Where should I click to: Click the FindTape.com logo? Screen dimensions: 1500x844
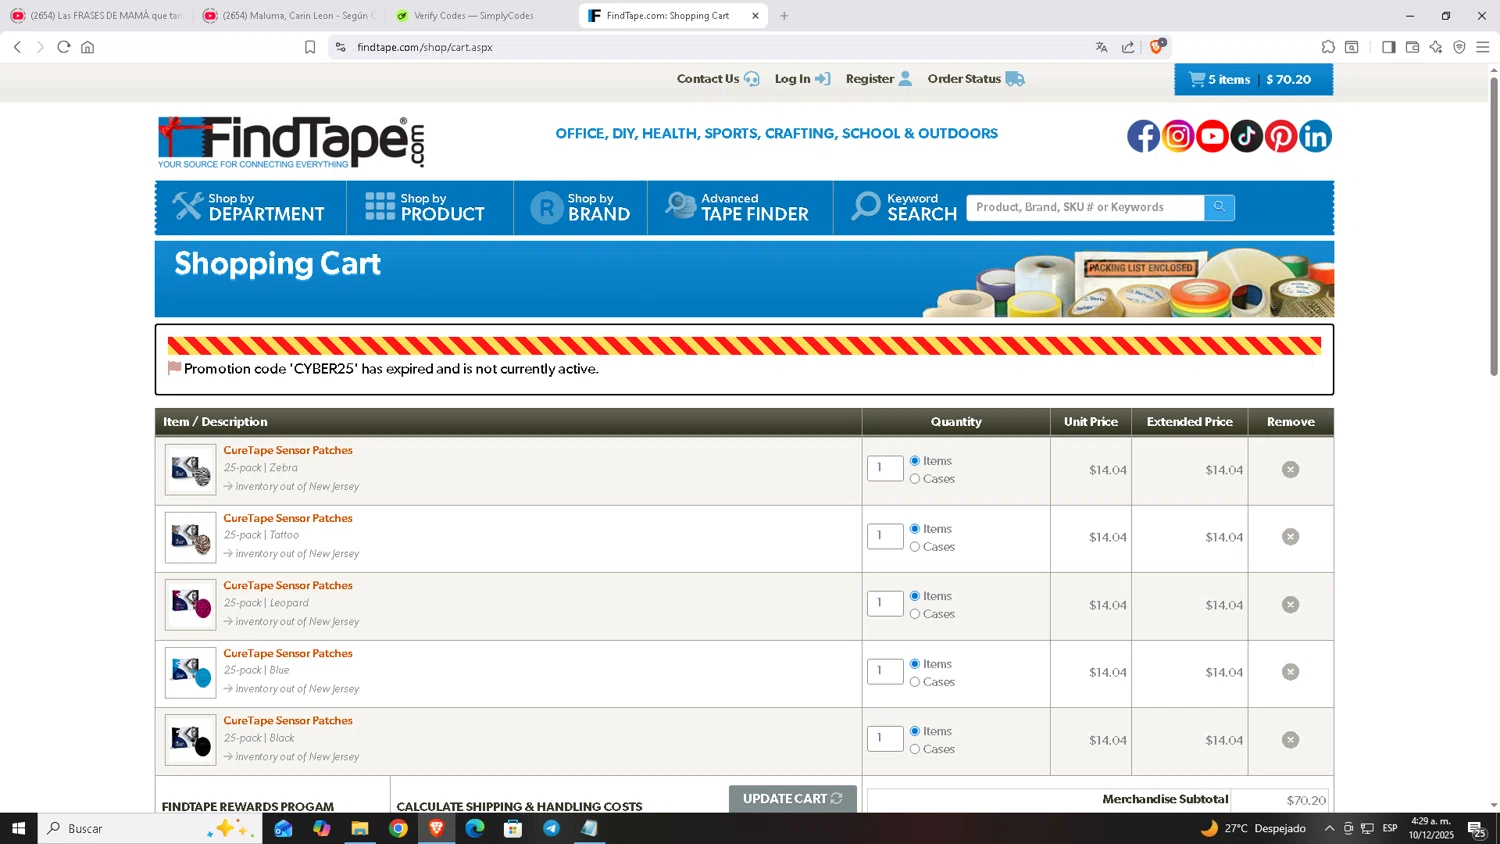291,142
